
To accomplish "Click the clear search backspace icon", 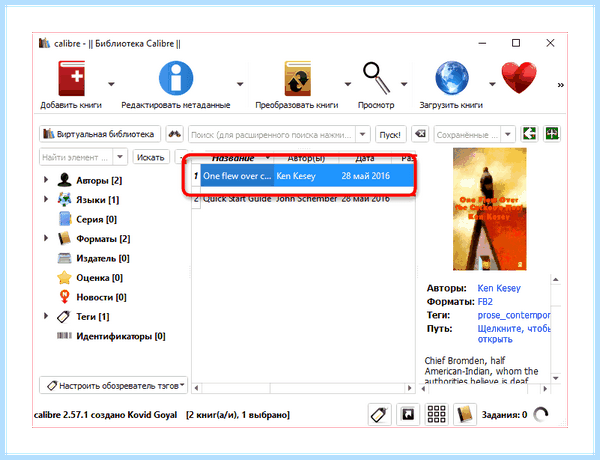I will [420, 134].
